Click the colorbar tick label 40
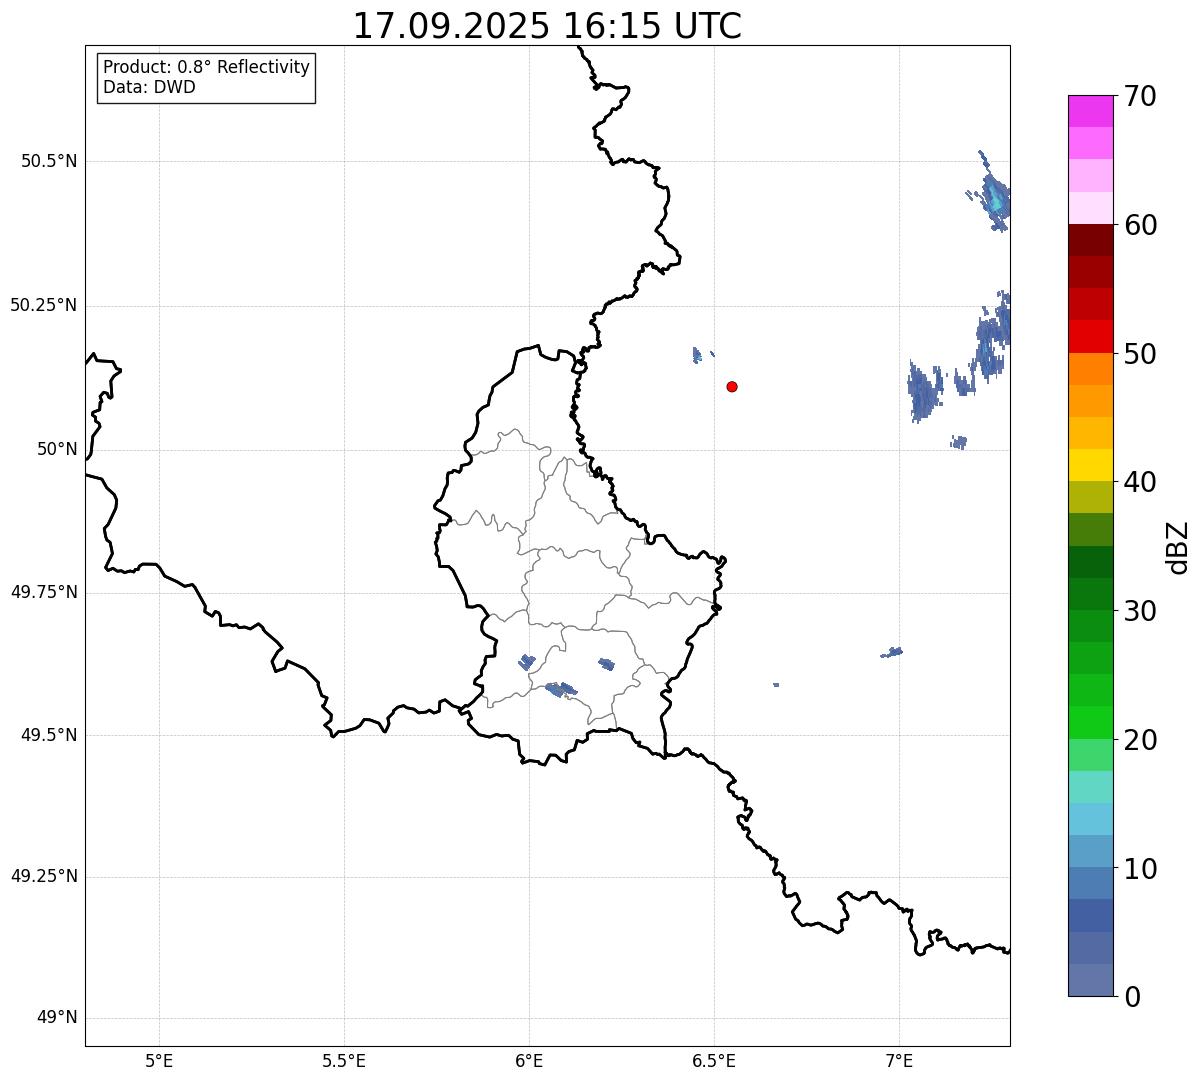 (1139, 482)
